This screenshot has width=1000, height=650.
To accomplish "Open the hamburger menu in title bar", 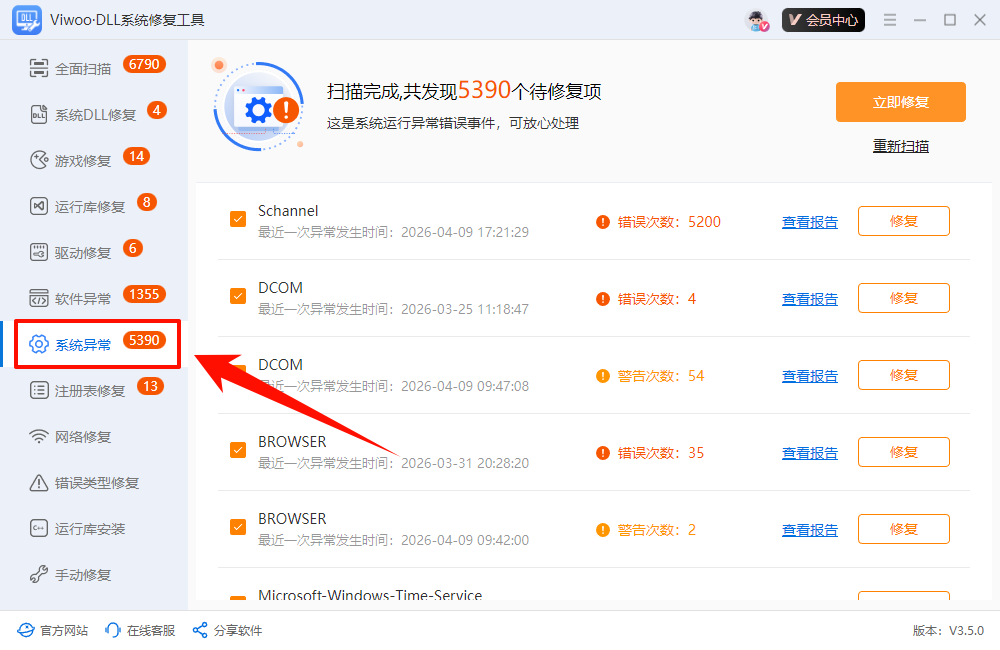I will tap(890, 20).
